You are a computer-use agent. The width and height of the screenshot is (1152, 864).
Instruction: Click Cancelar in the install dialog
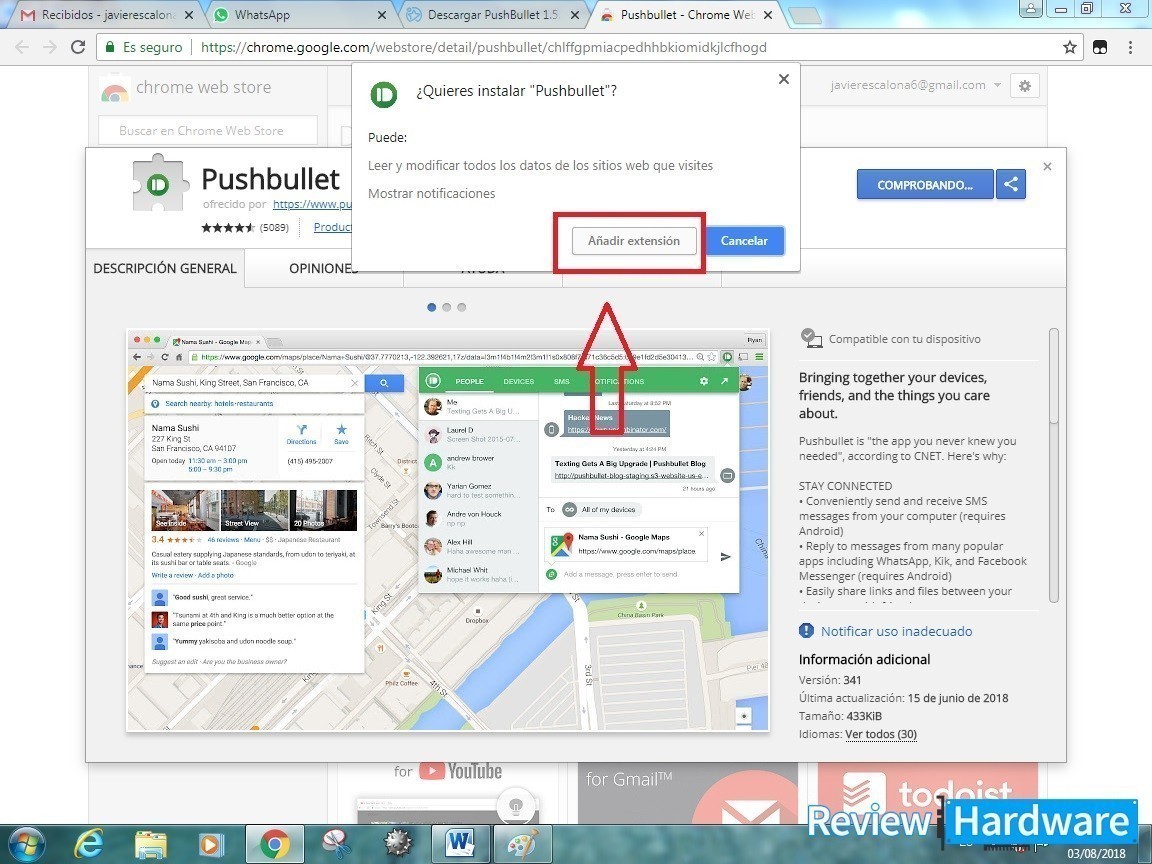click(744, 241)
